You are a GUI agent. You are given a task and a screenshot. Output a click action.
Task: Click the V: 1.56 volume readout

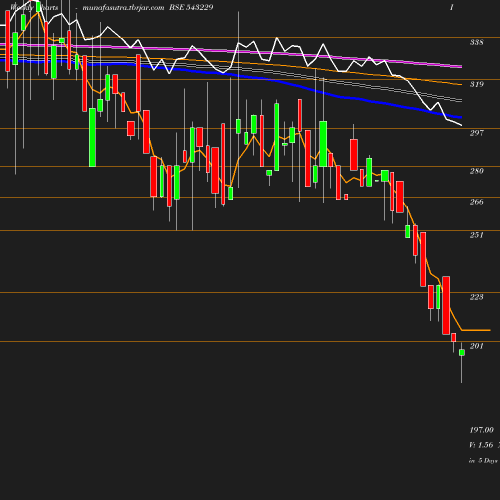tap(481, 445)
